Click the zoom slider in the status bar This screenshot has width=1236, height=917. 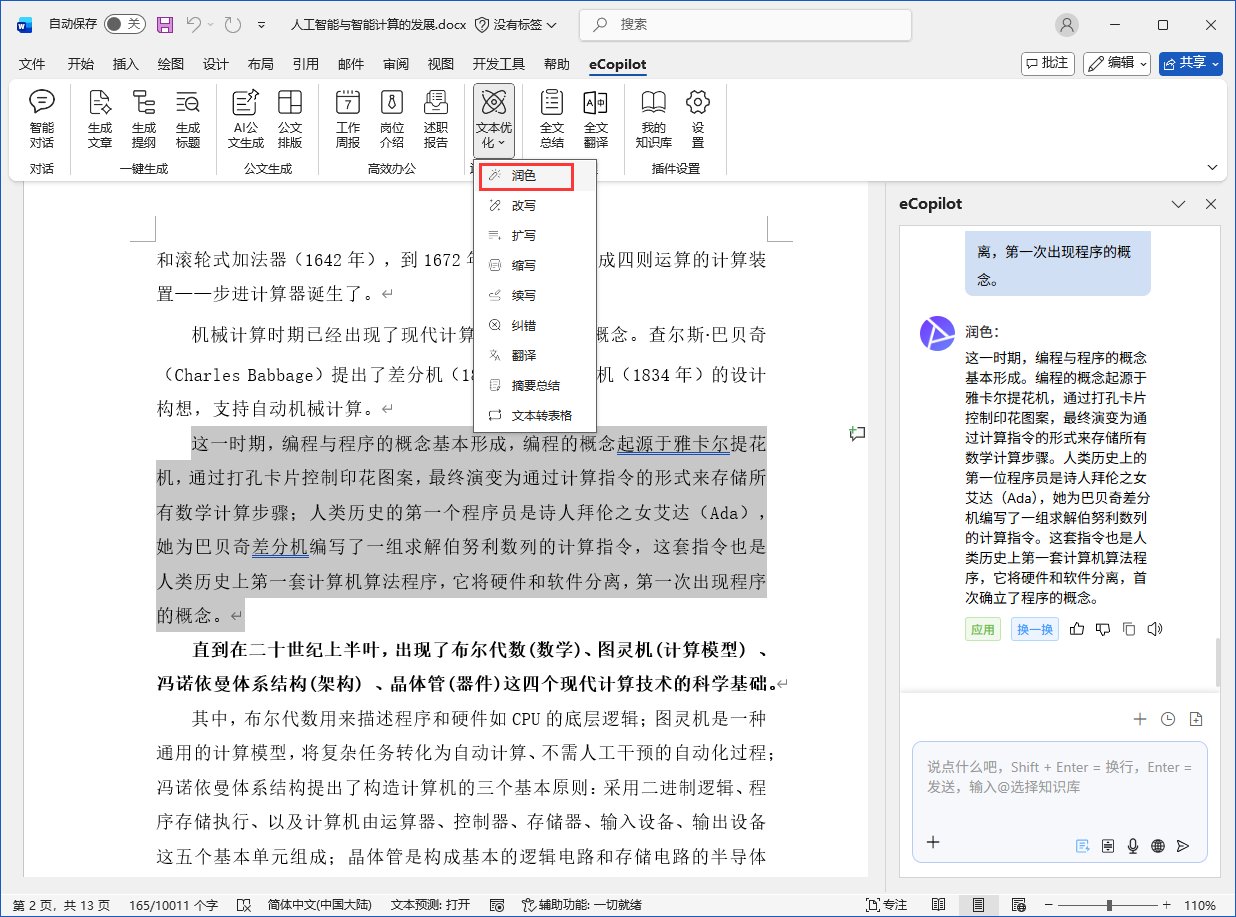tap(1108, 905)
